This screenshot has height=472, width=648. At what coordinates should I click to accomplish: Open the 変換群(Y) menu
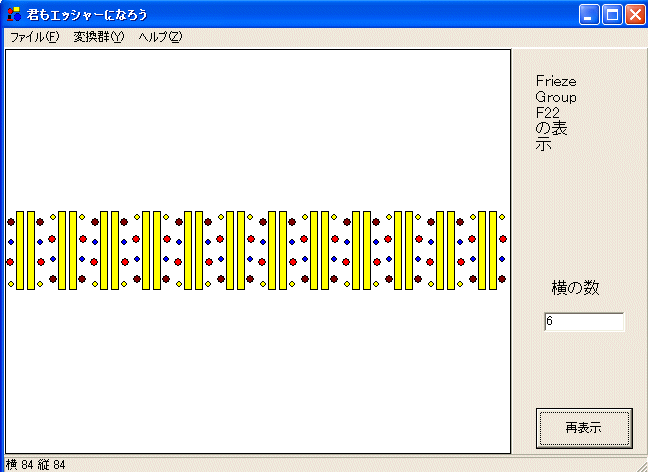[99, 37]
